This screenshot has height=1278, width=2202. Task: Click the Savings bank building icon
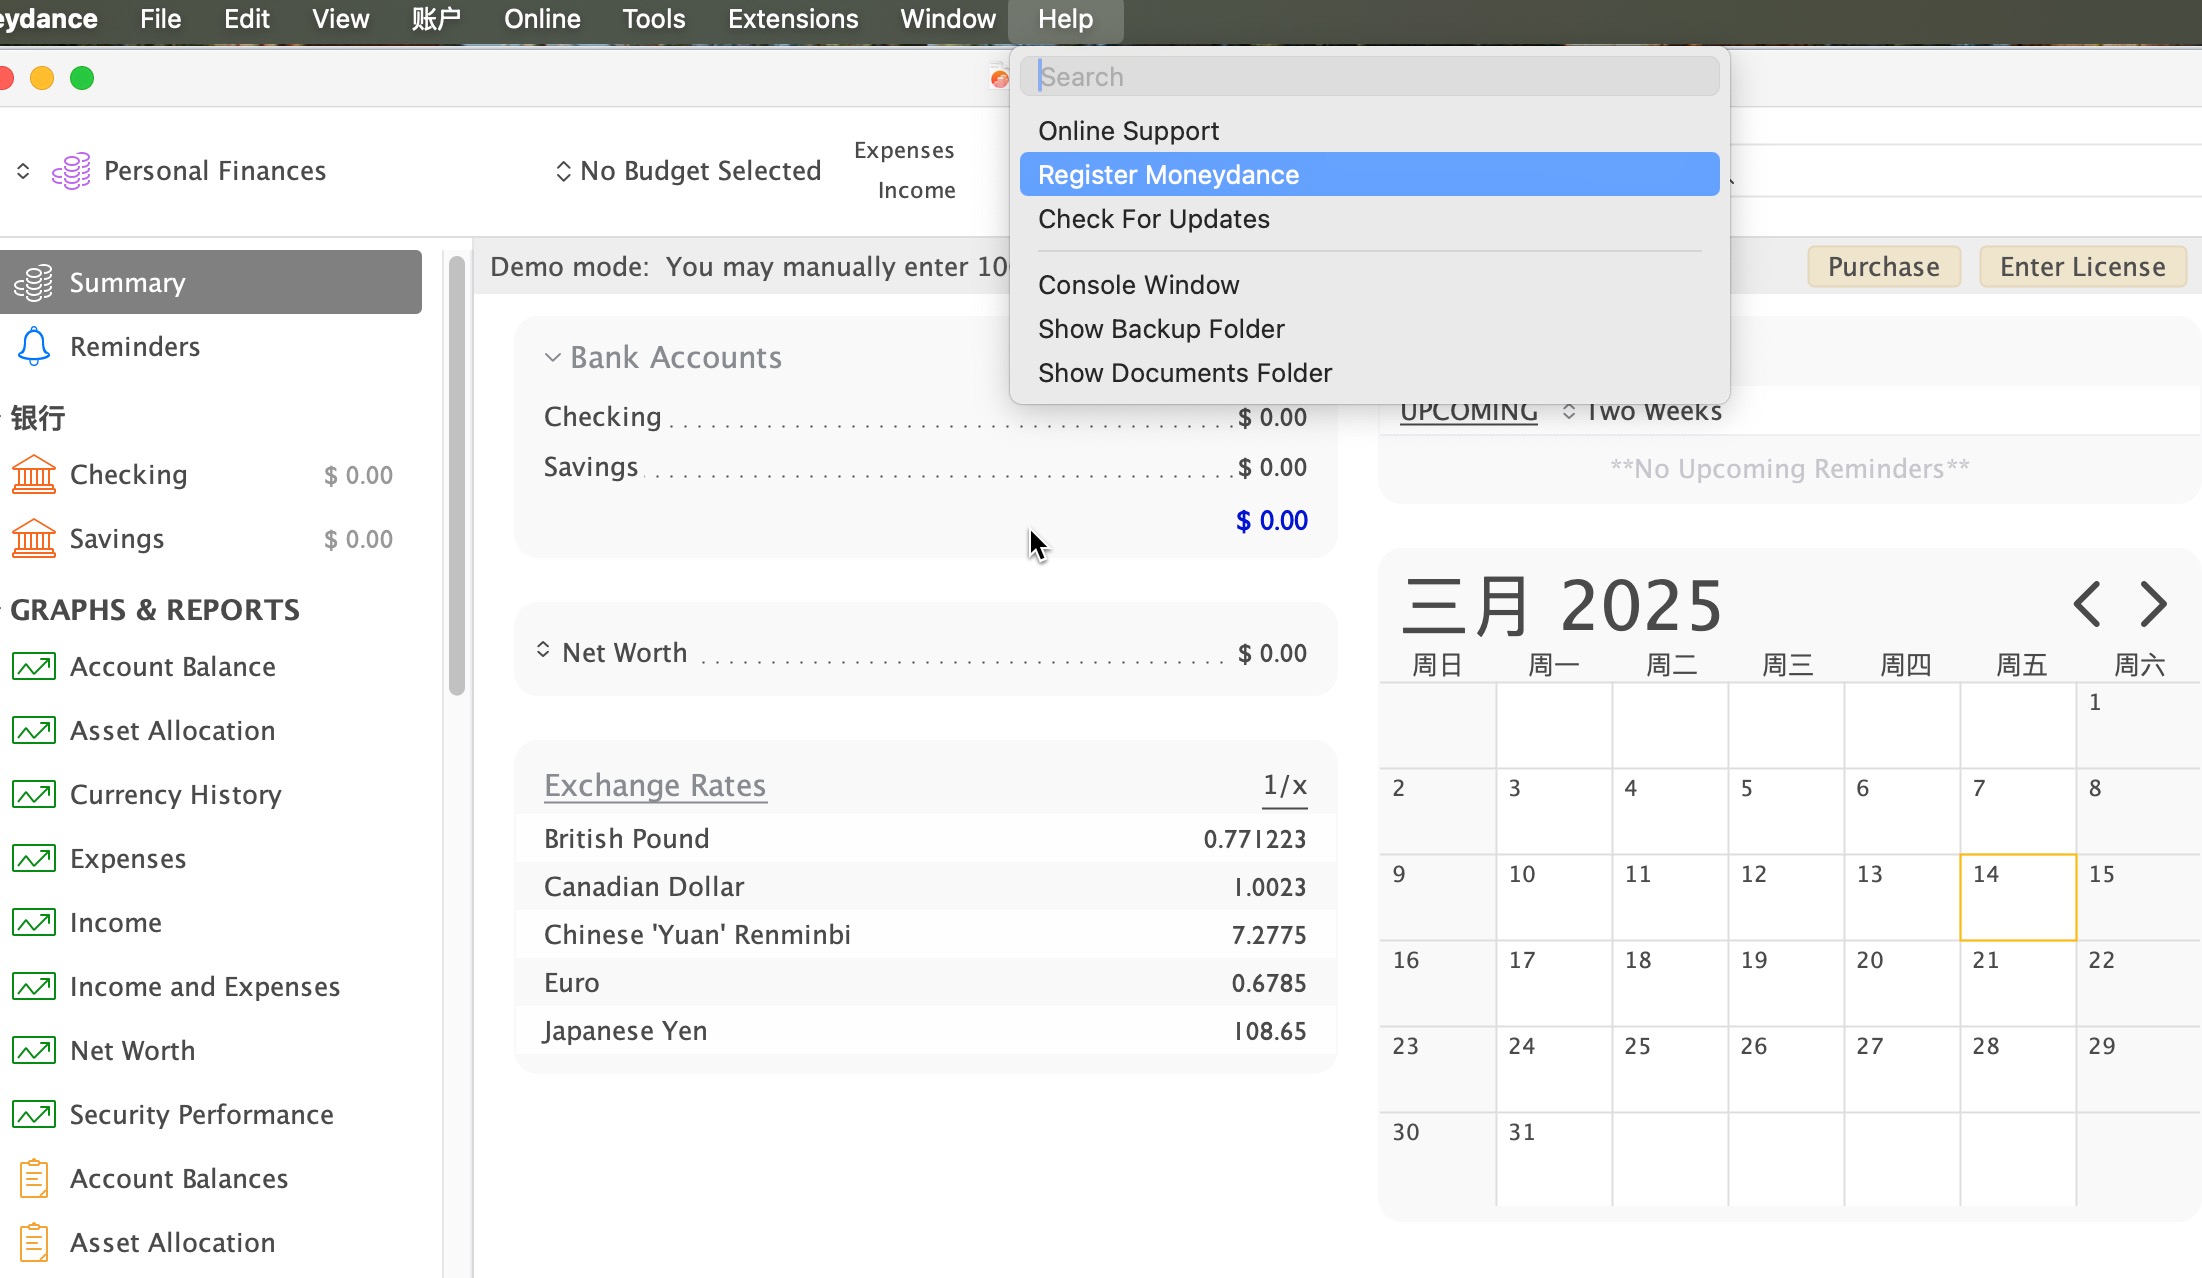coord(34,539)
